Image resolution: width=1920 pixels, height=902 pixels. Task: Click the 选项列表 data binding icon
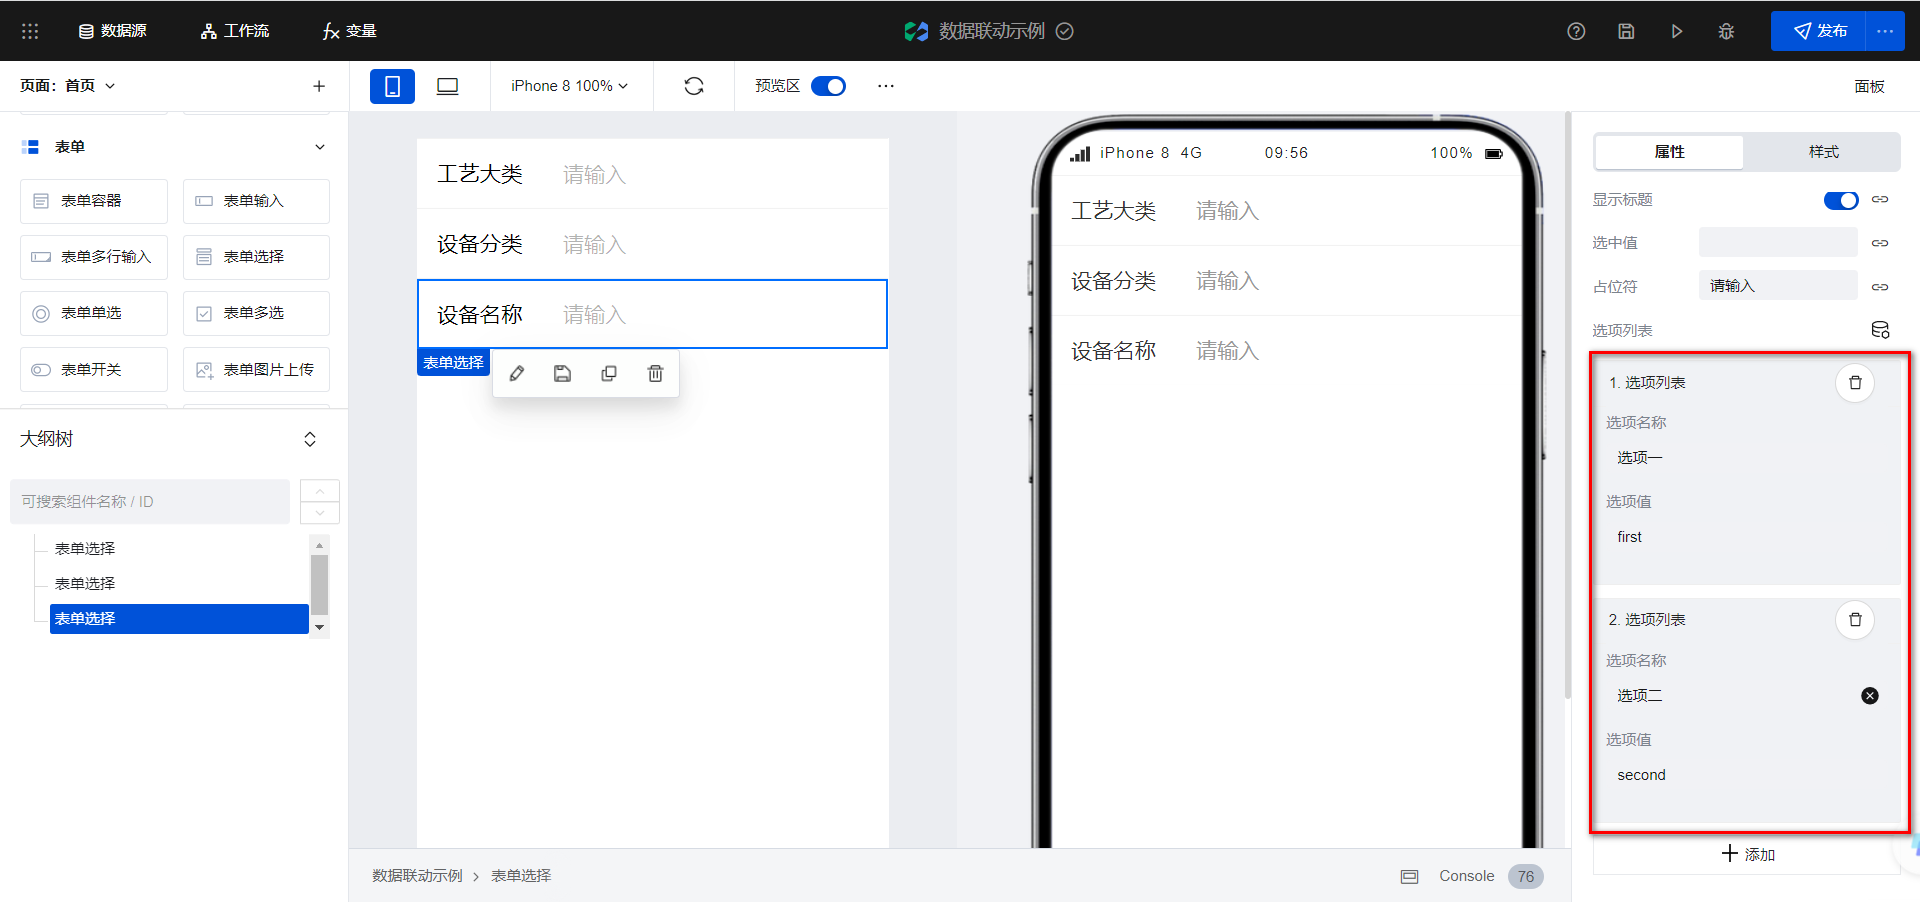[x=1880, y=330]
